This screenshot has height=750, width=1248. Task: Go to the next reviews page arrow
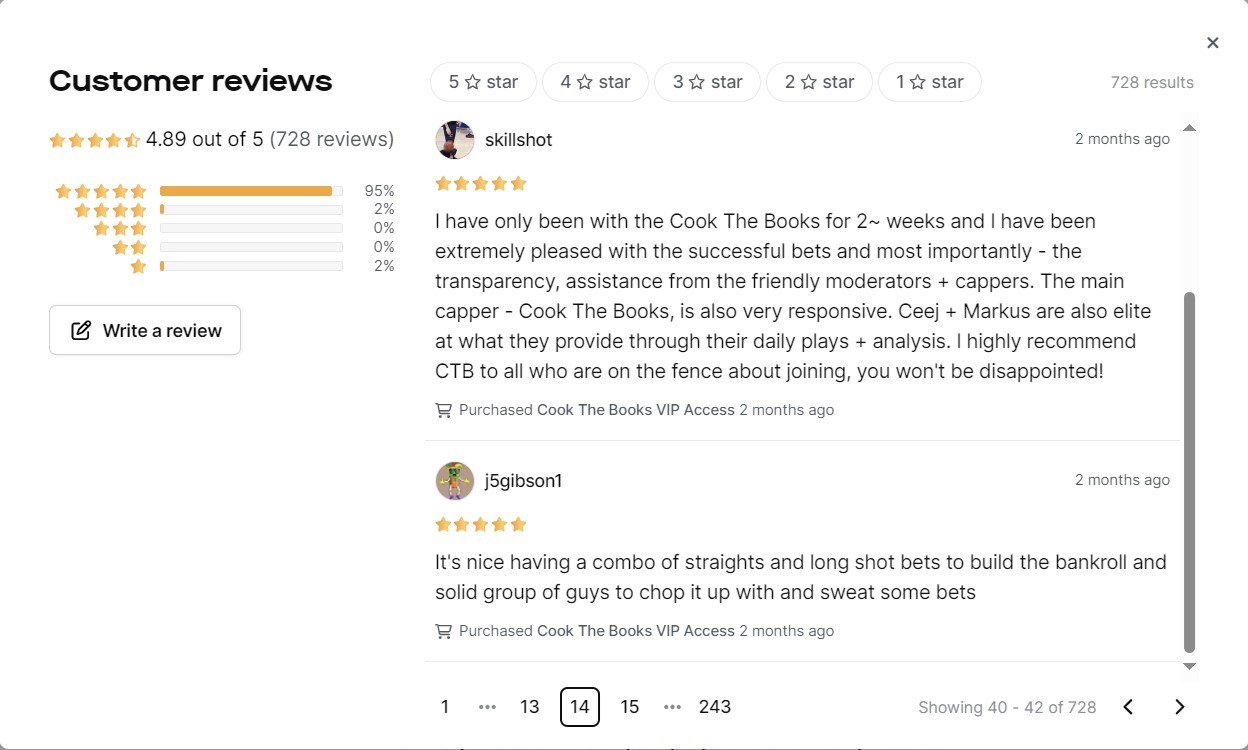1179,707
